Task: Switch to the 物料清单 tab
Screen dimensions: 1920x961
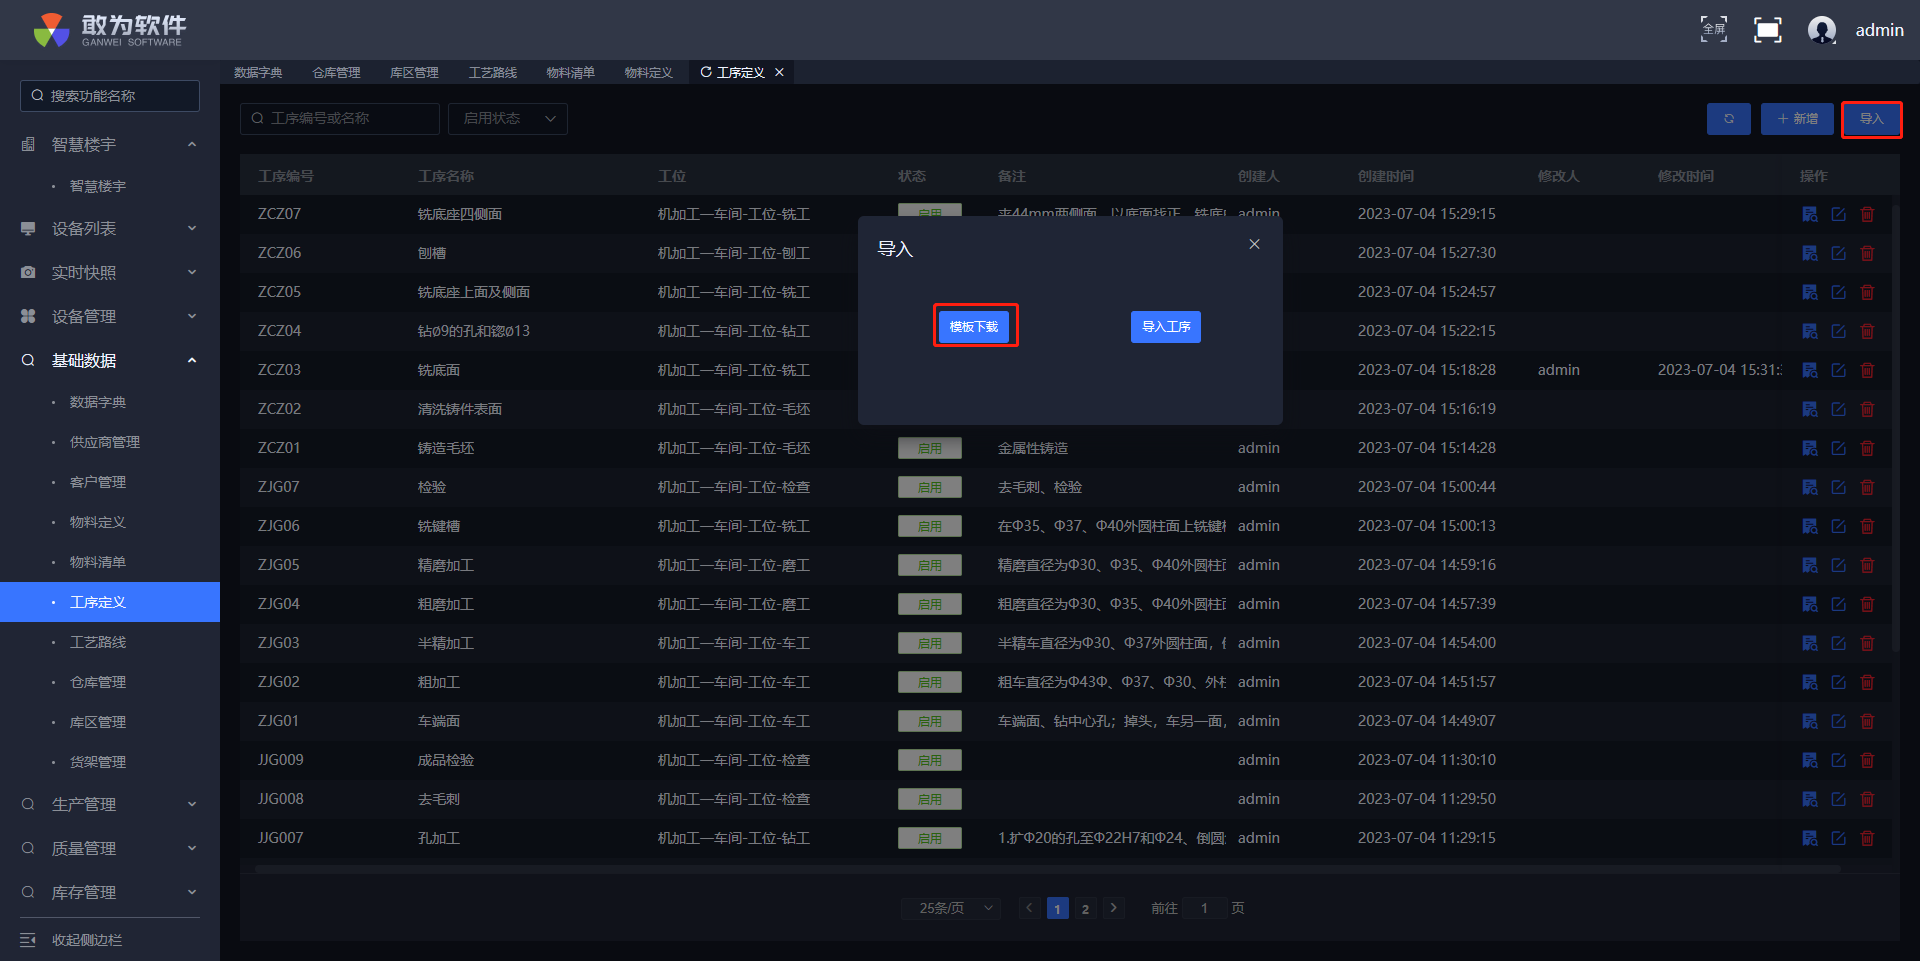Action: [x=570, y=73]
